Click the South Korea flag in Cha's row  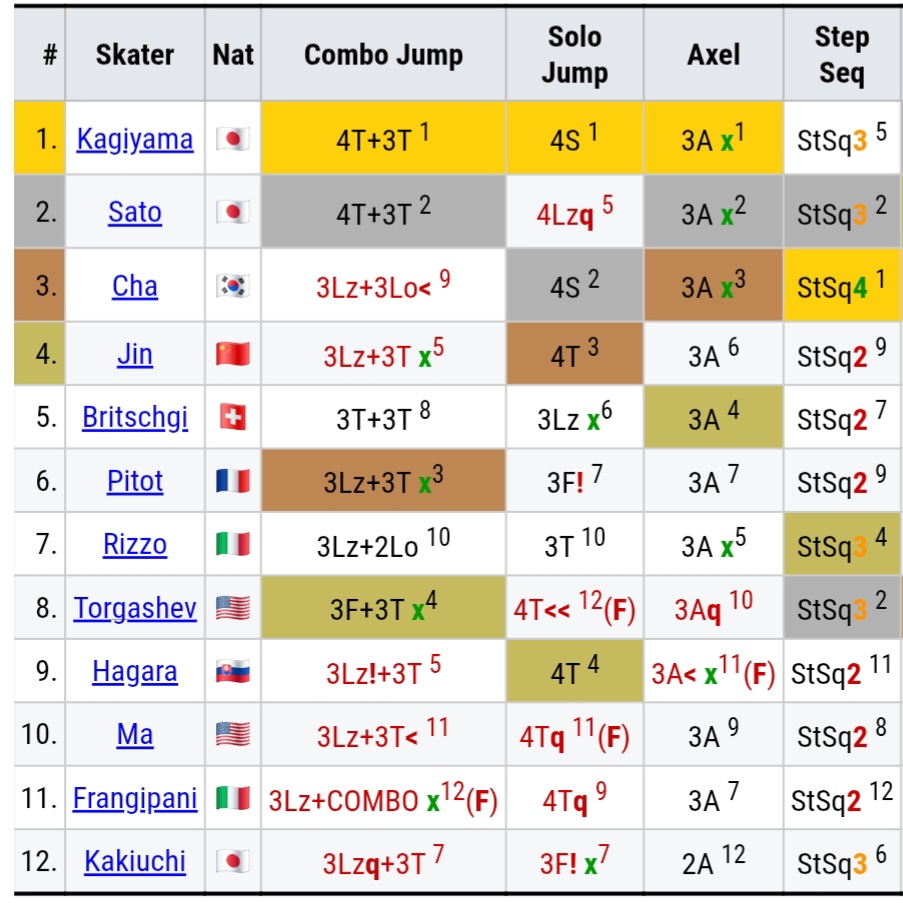pyautogui.click(x=233, y=286)
